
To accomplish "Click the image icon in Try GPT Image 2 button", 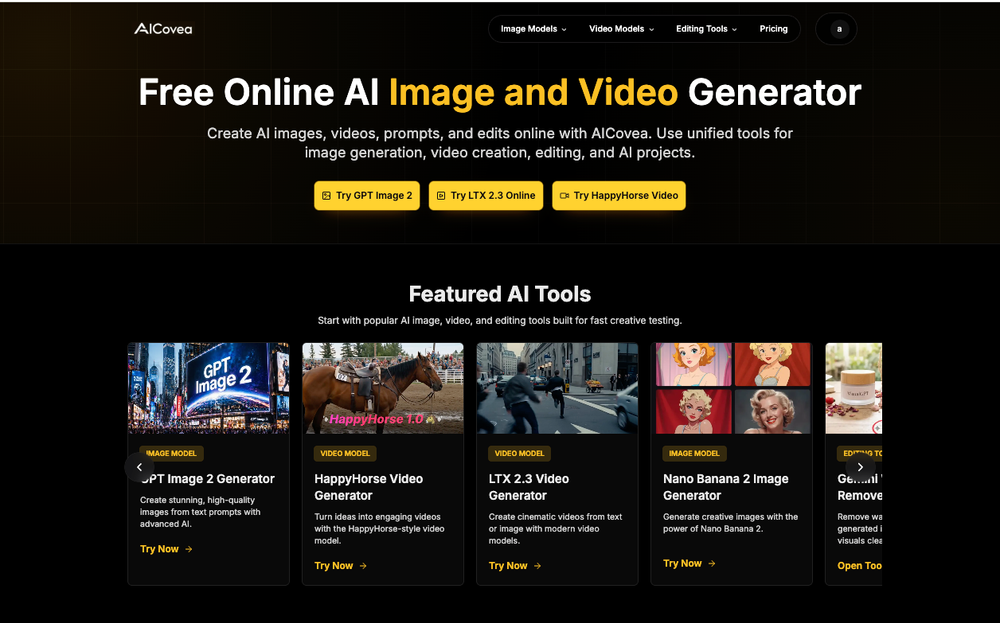I will [x=327, y=196].
